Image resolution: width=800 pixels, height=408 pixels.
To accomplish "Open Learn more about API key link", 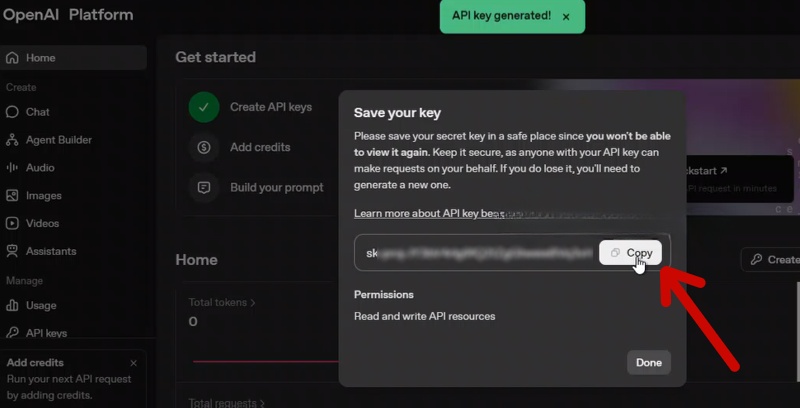I will [x=430, y=213].
